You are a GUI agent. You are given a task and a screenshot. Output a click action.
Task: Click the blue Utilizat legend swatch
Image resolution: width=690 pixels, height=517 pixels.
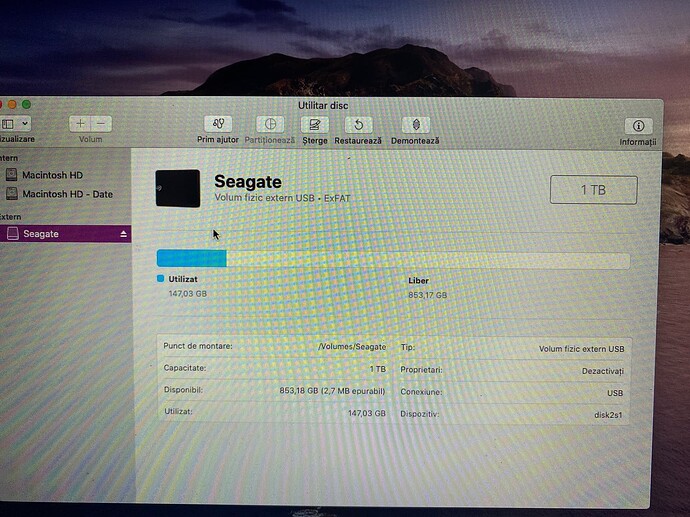[161, 279]
